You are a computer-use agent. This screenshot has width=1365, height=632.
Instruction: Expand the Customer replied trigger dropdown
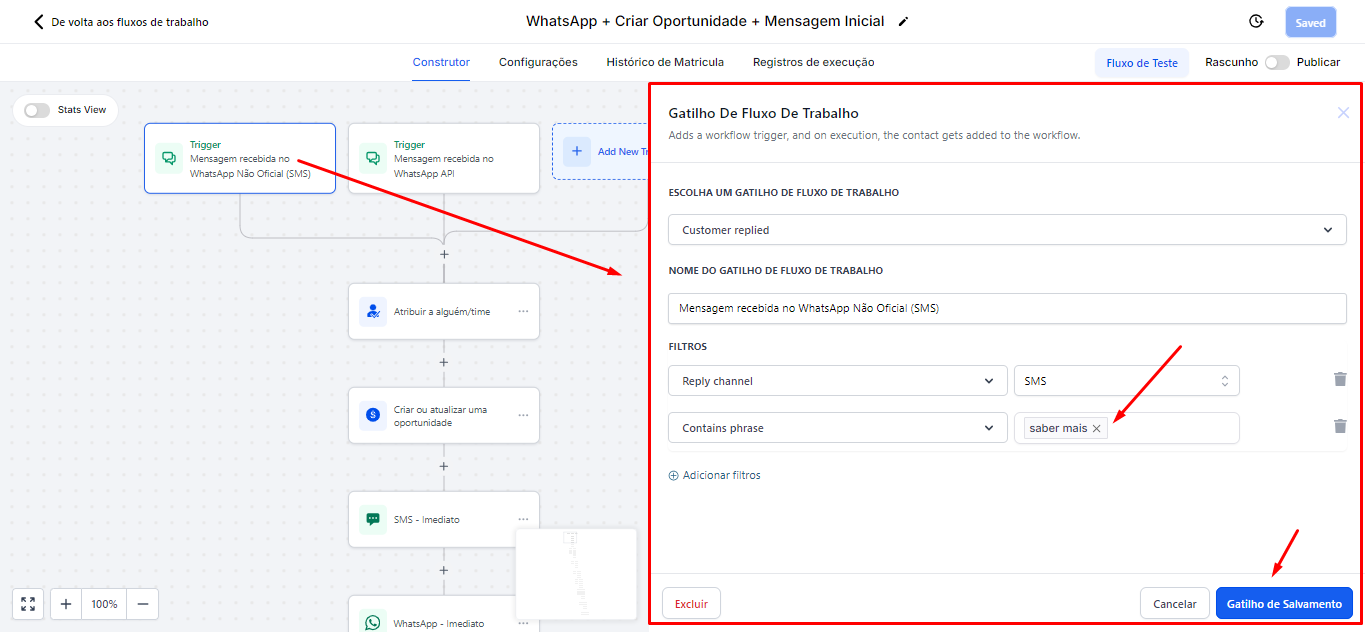[x=1007, y=230]
